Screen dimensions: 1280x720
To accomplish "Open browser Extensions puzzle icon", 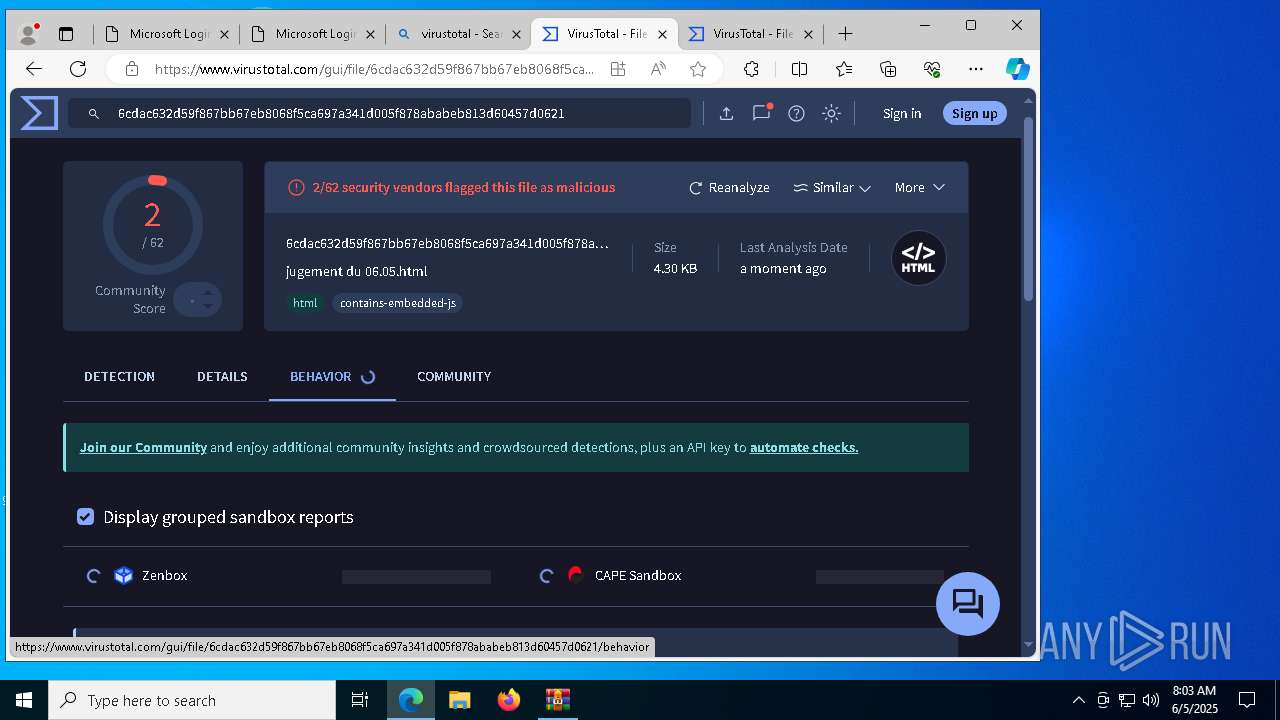I will click(x=751, y=69).
